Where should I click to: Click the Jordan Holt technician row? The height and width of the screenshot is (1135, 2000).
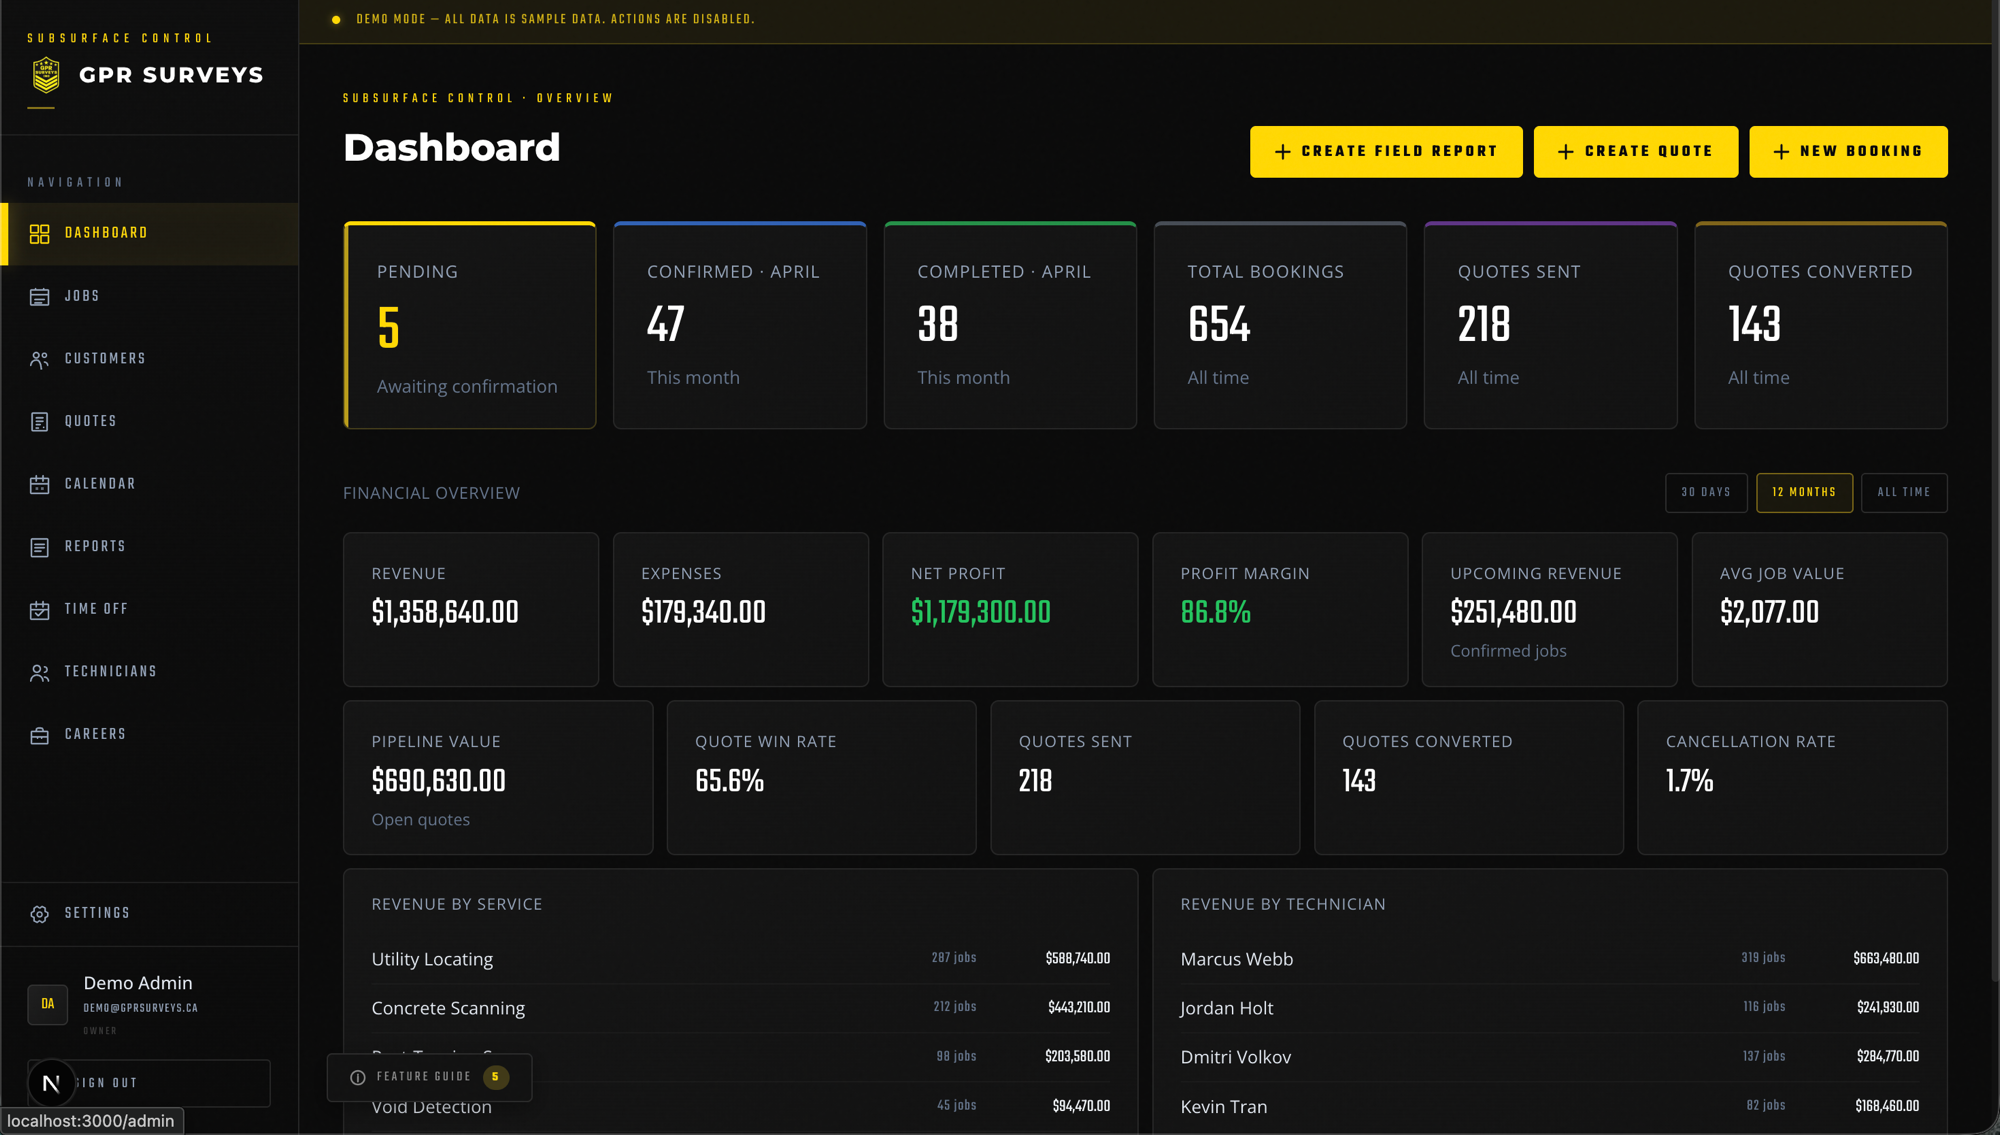pyautogui.click(x=1549, y=1008)
